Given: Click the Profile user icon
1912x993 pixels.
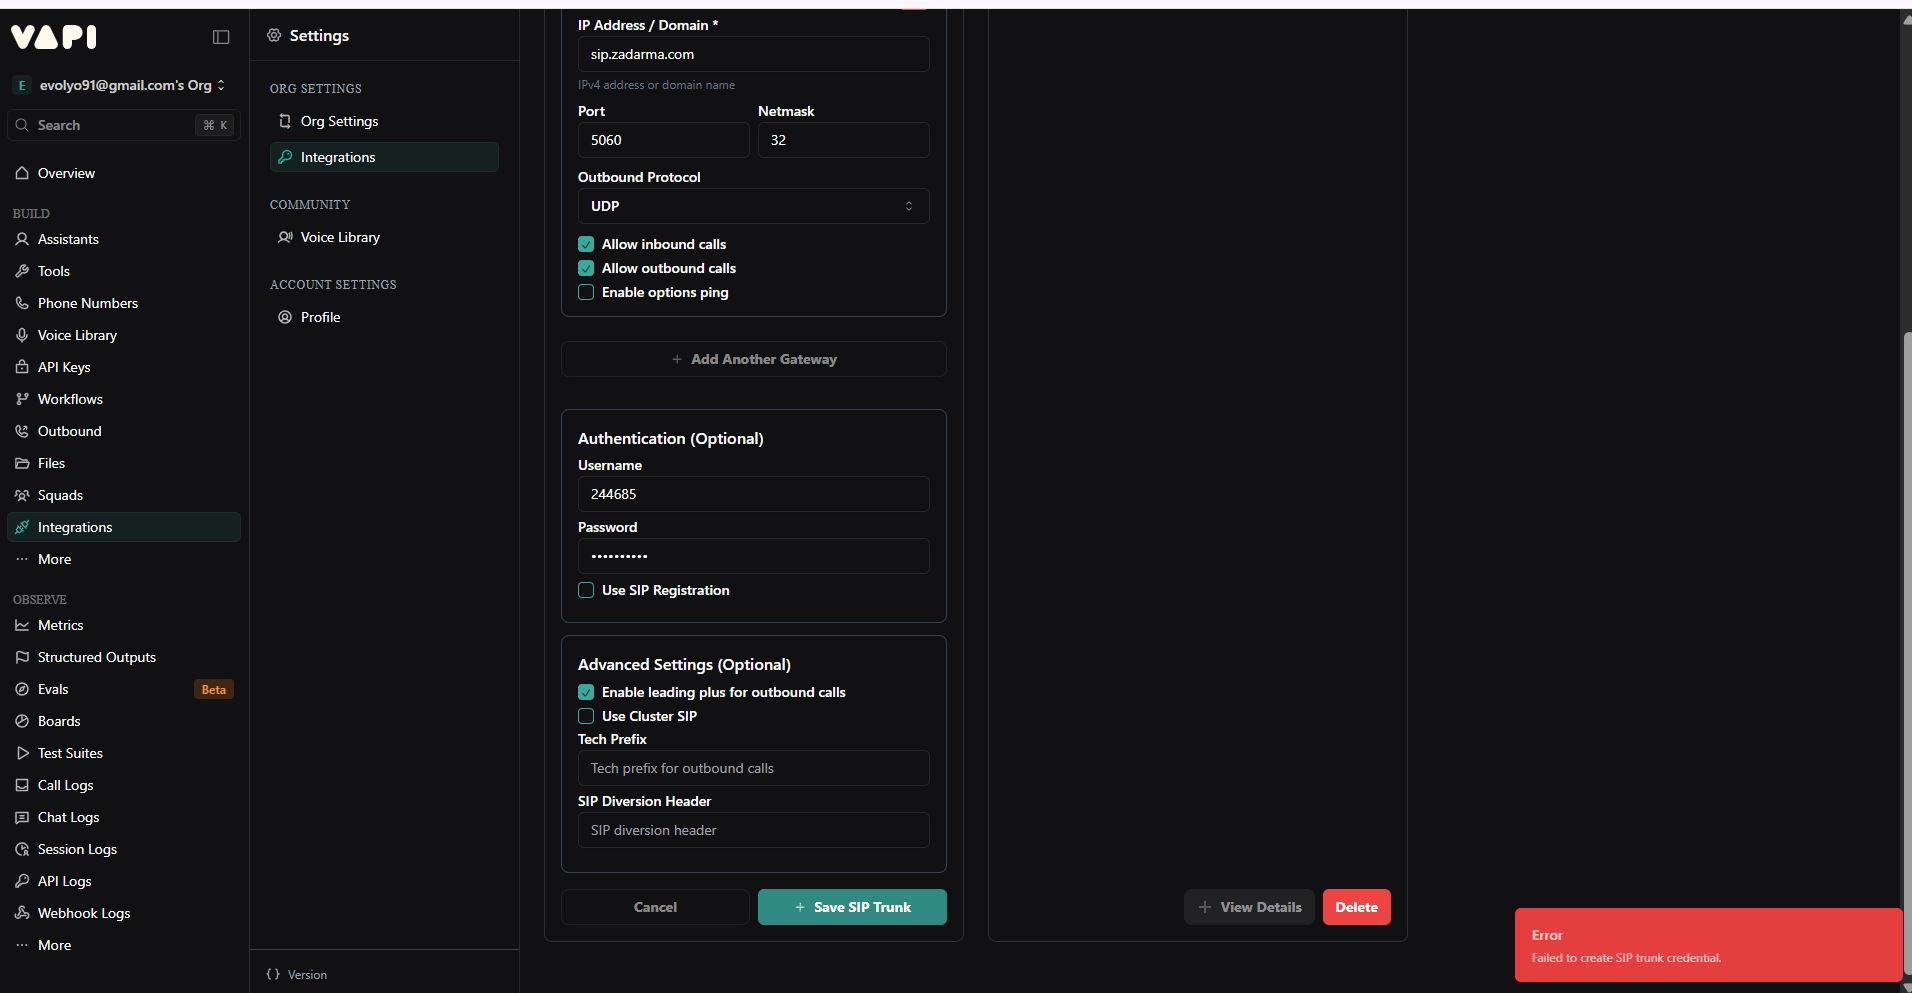Looking at the screenshot, I should [285, 317].
